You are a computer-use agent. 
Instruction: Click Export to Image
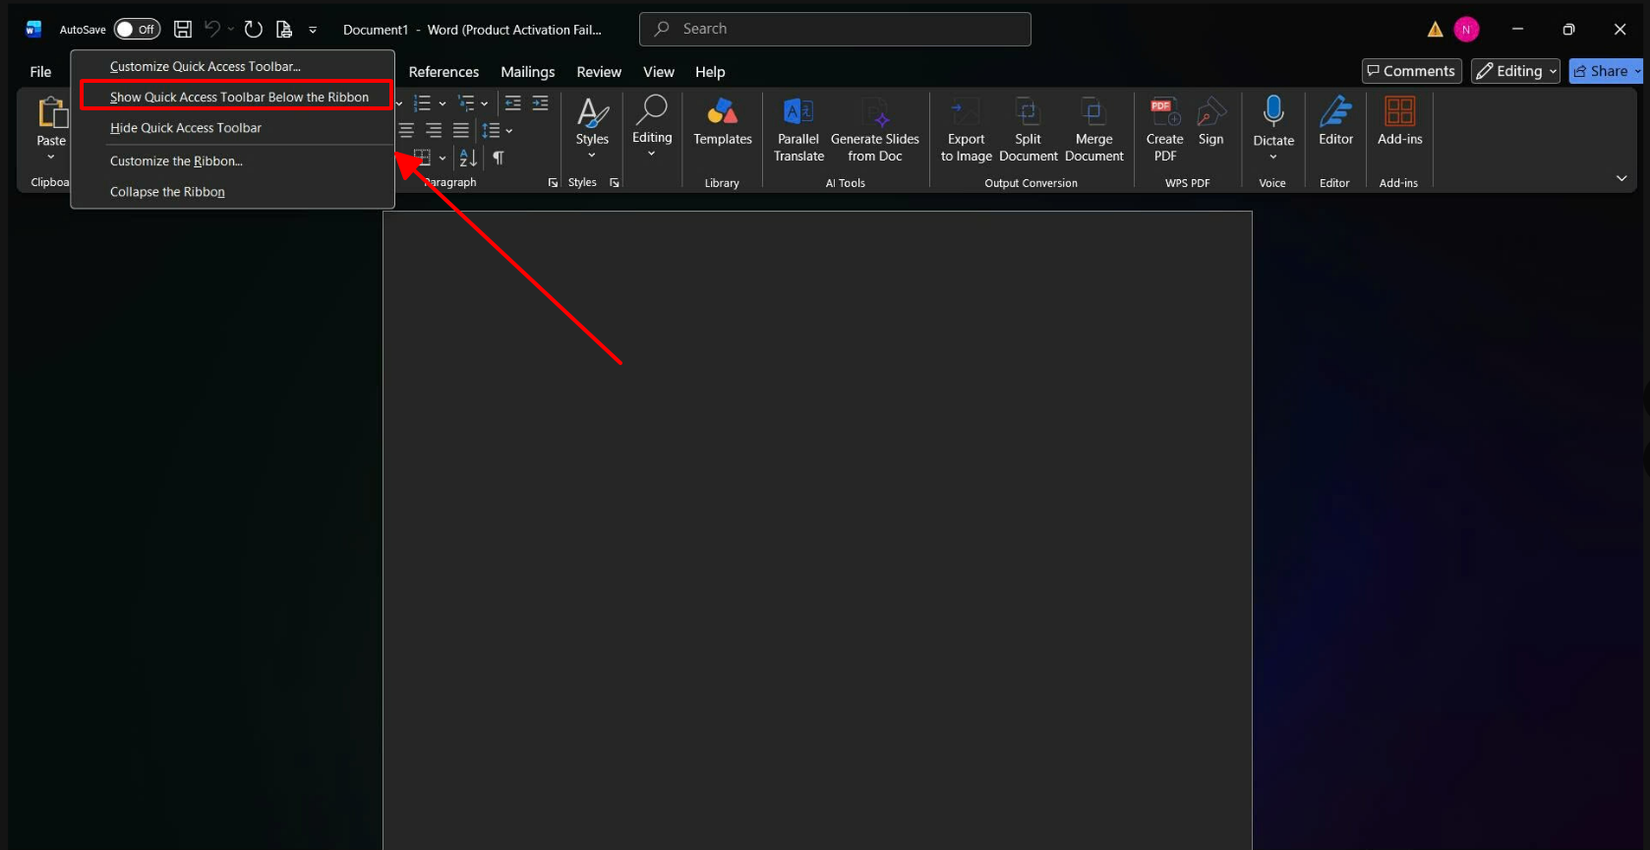(966, 130)
